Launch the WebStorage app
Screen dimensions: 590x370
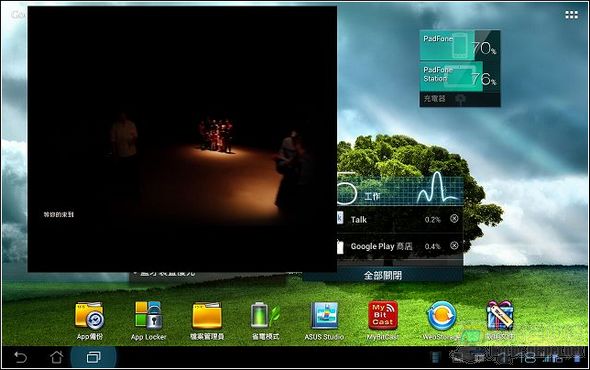441,320
